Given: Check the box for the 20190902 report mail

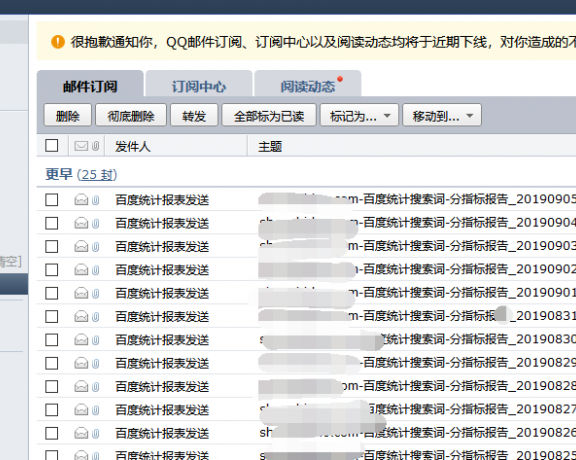Looking at the screenshot, I should (51, 270).
